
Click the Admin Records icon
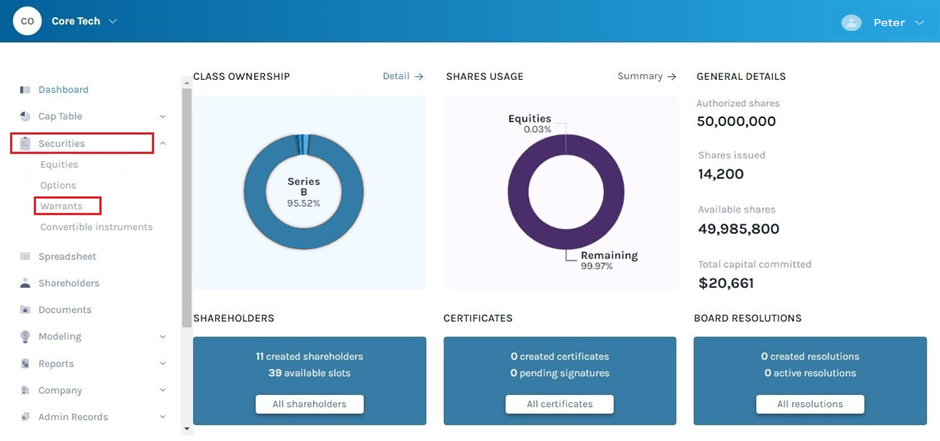(x=25, y=416)
